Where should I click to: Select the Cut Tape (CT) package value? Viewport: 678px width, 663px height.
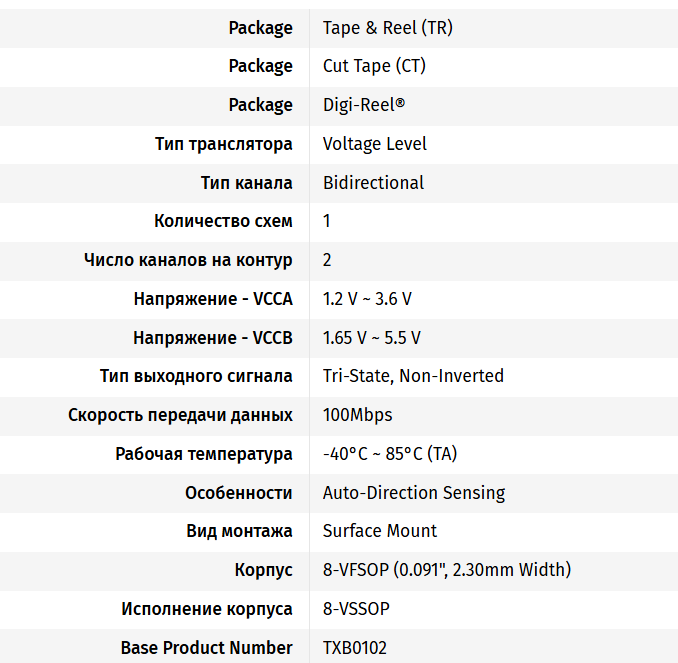(x=378, y=66)
